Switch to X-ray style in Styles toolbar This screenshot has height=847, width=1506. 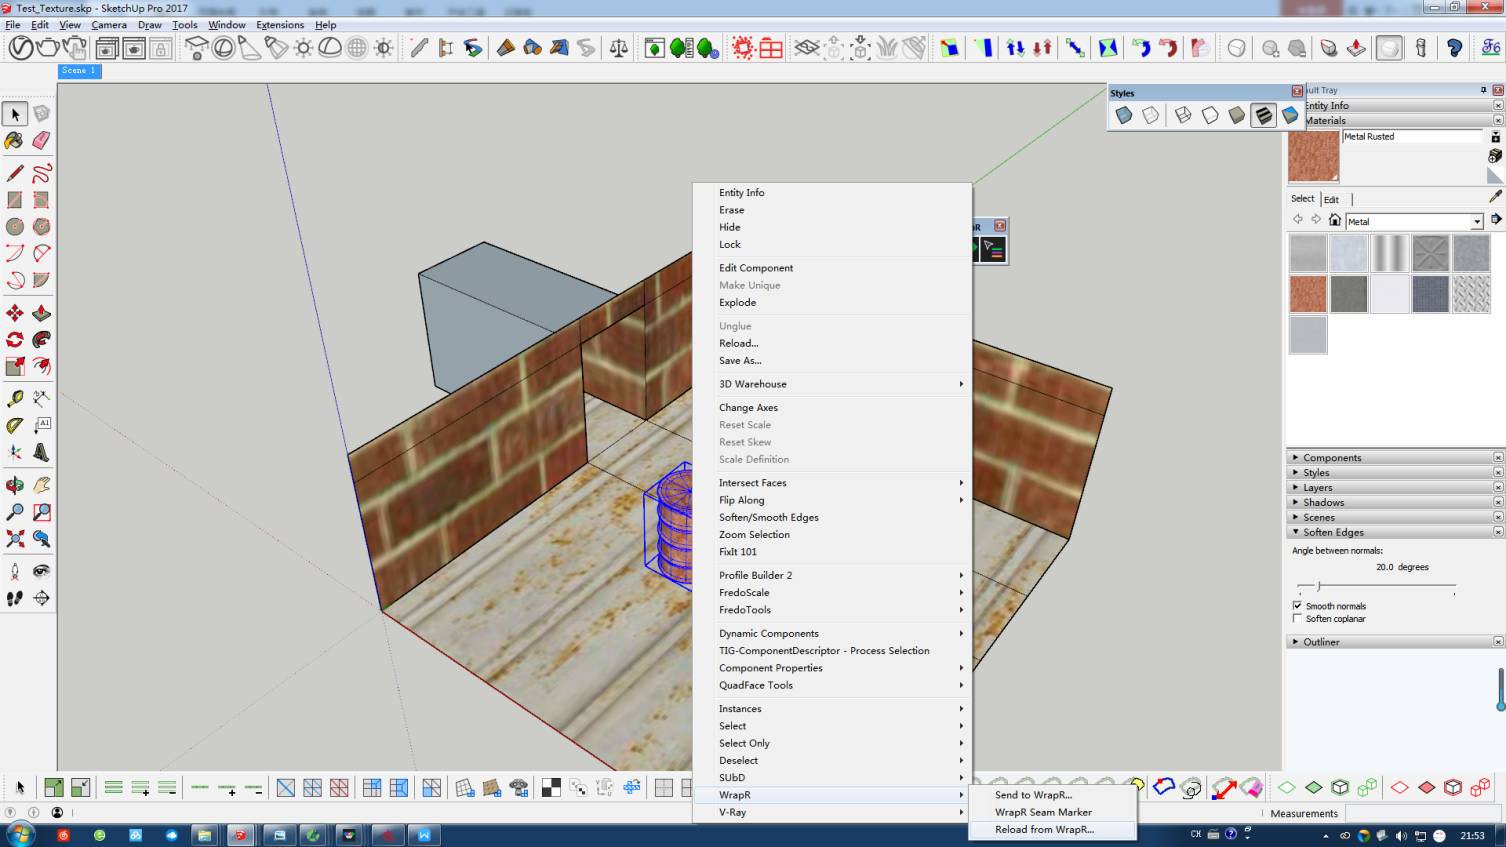(x=1124, y=116)
